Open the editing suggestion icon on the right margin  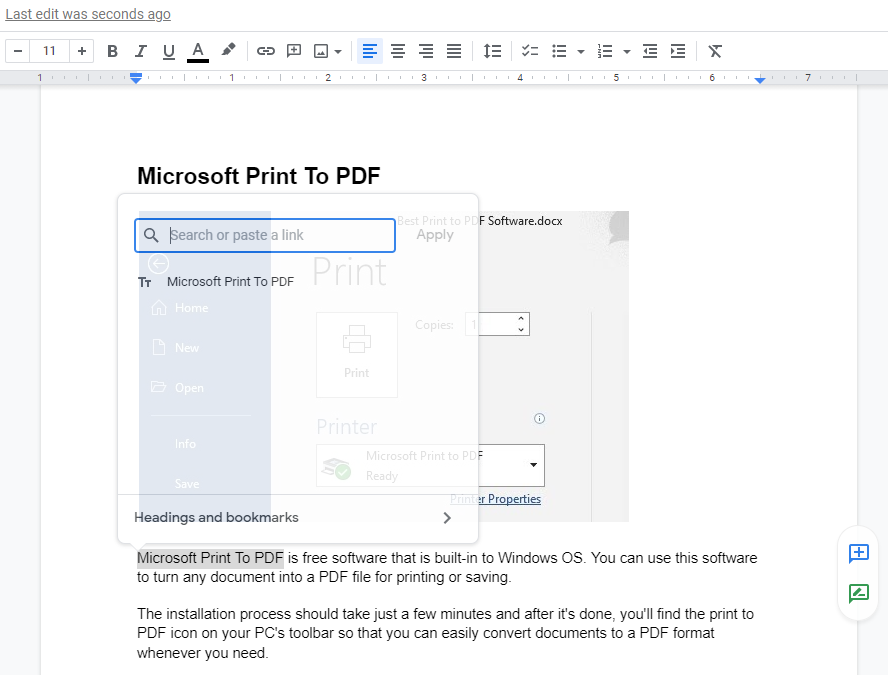tap(858, 593)
